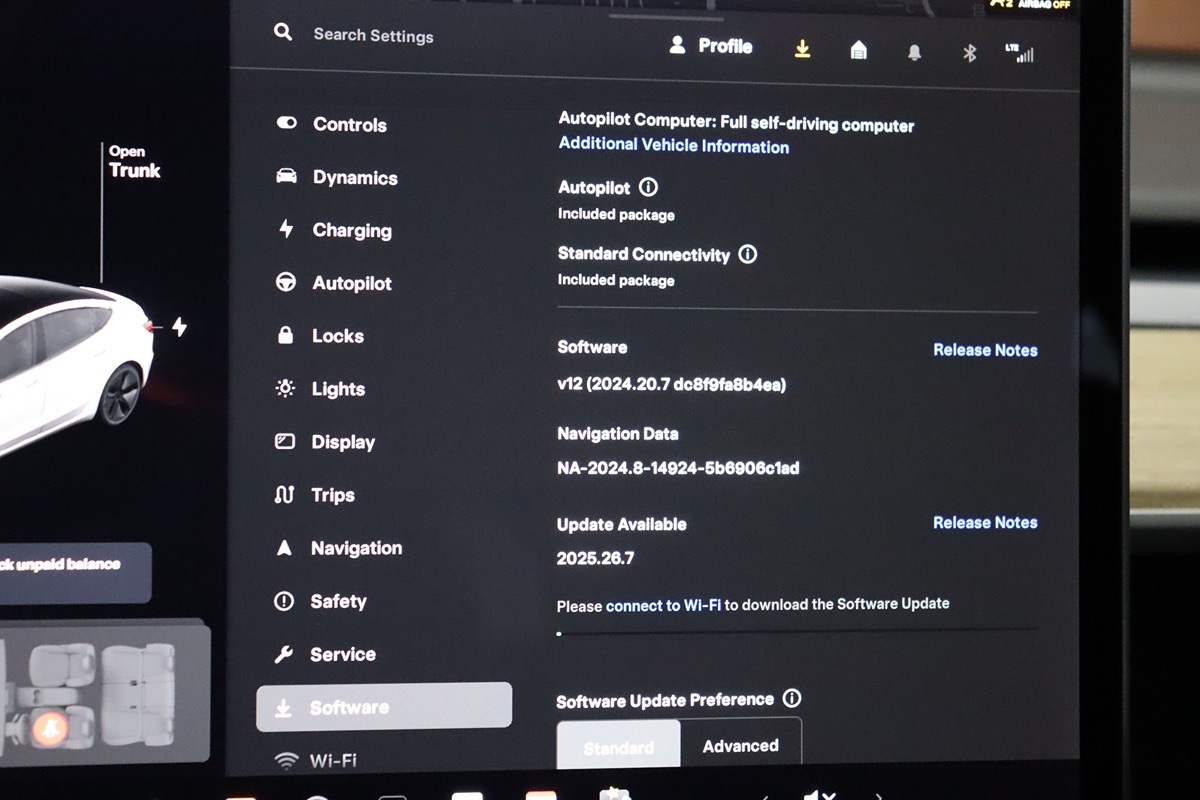Open the Dynamics settings tab
Screen dimensions: 1200x800
[337, 177]
